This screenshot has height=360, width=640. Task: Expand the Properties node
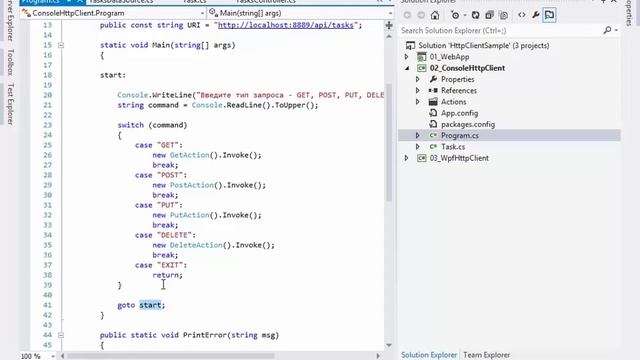tap(418, 79)
